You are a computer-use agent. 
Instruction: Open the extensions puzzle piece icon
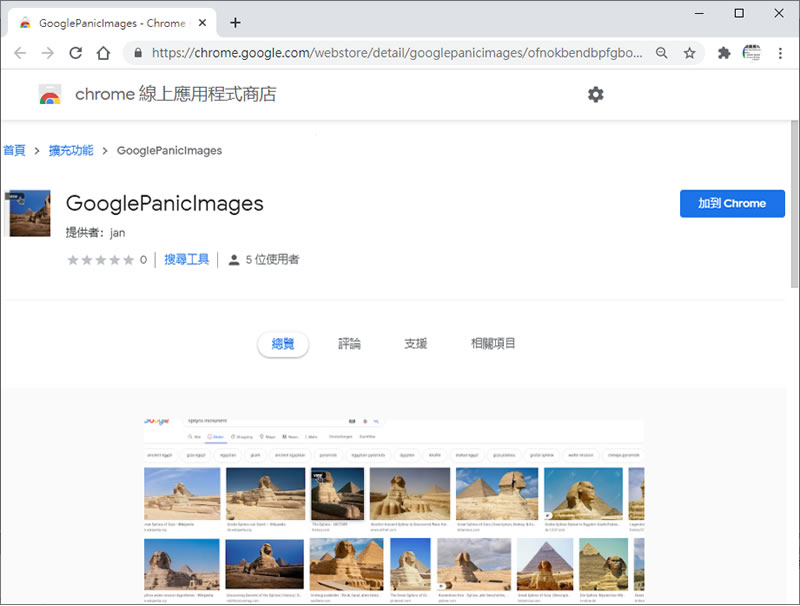[x=724, y=53]
